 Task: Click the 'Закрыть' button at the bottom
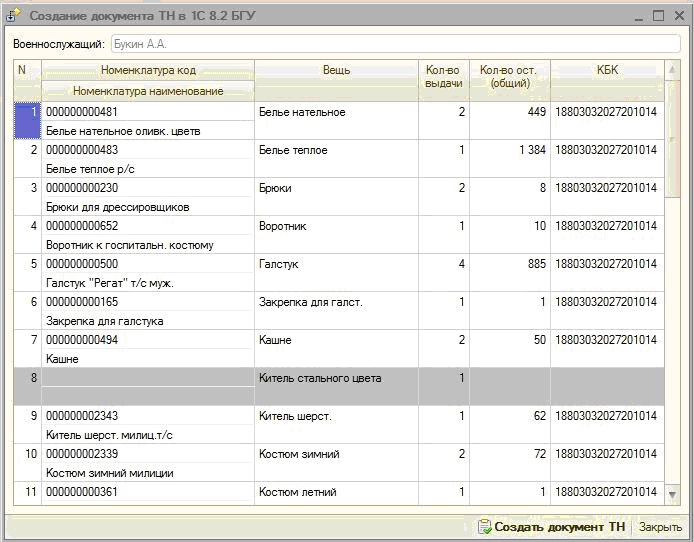coord(660,527)
